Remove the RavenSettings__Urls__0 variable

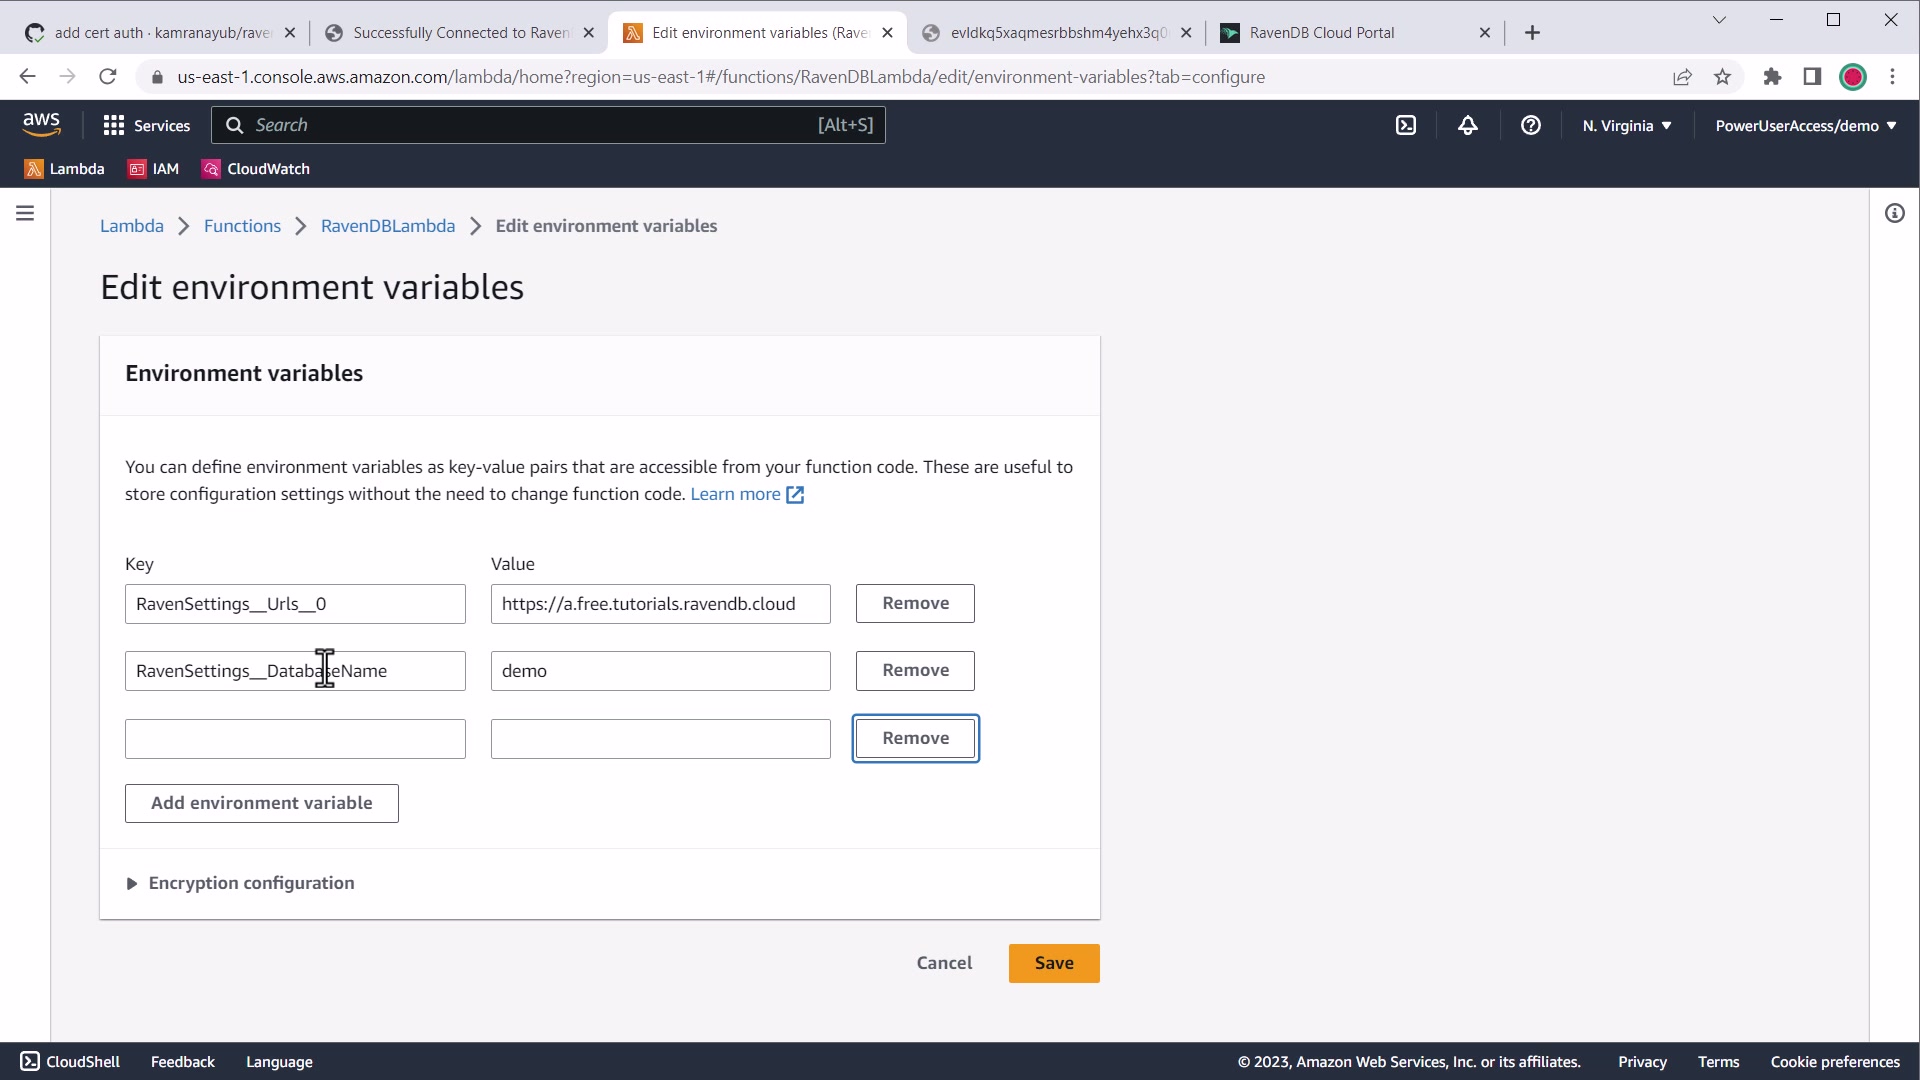(x=915, y=603)
